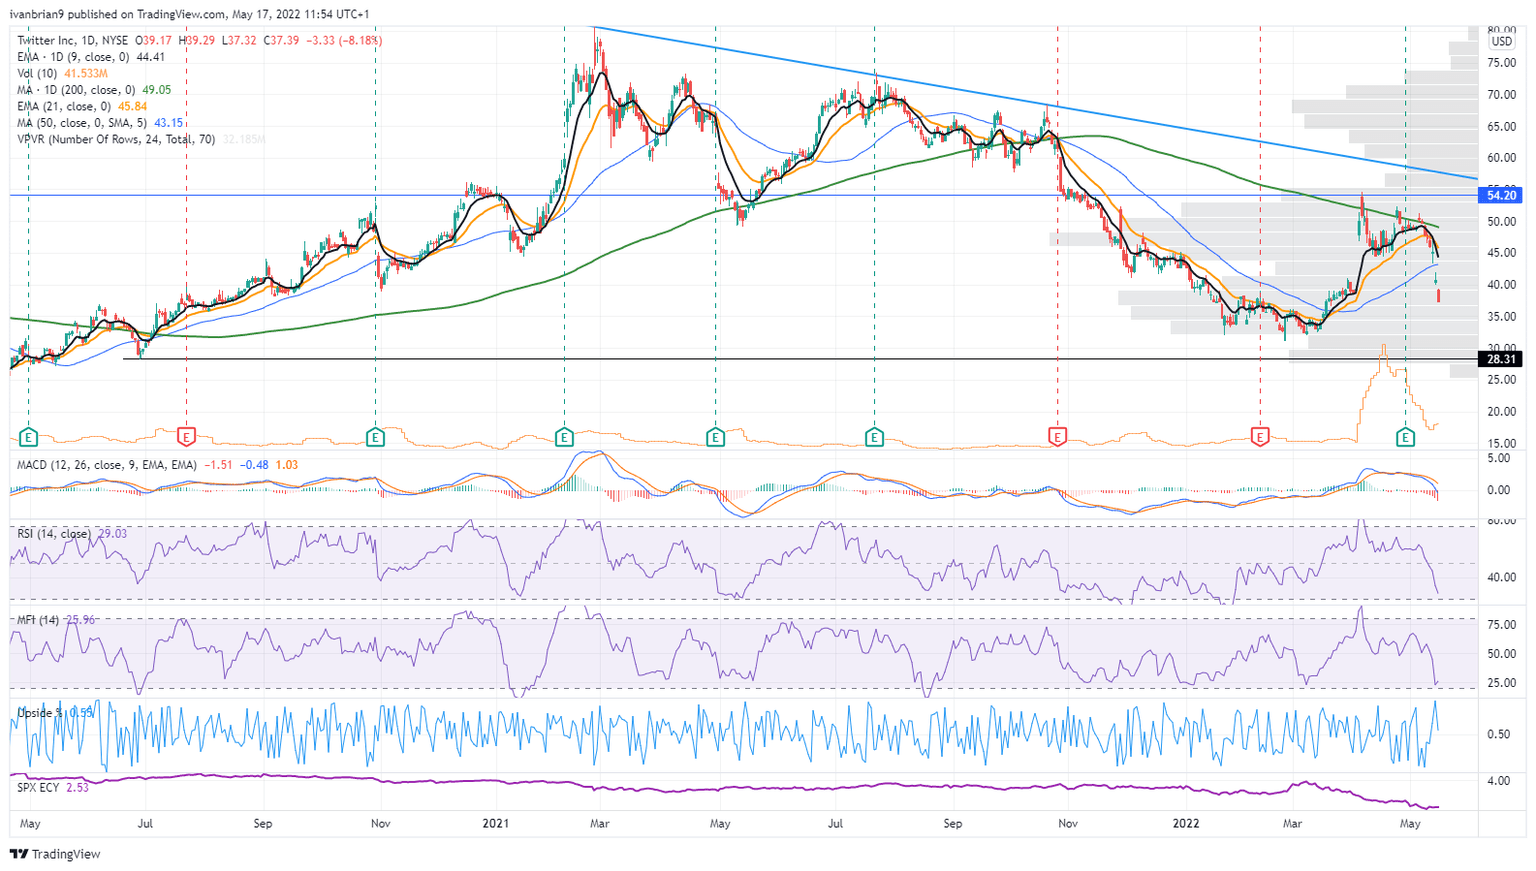Click the Twitter Inc, 1D, NYSE symbol title
The image size is (1536, 871).
(x=73, y=41)
